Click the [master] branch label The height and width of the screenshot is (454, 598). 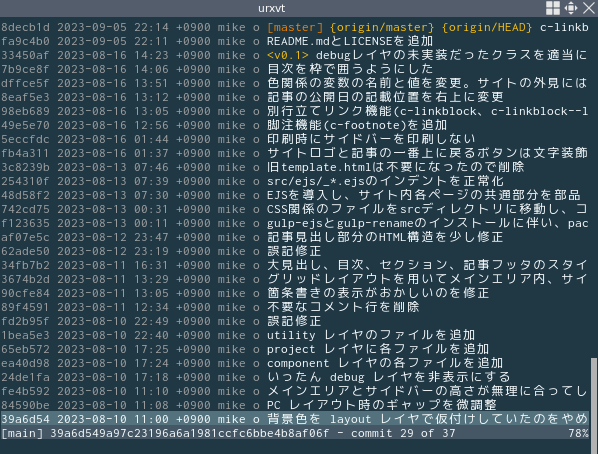(x=295, y=27)
